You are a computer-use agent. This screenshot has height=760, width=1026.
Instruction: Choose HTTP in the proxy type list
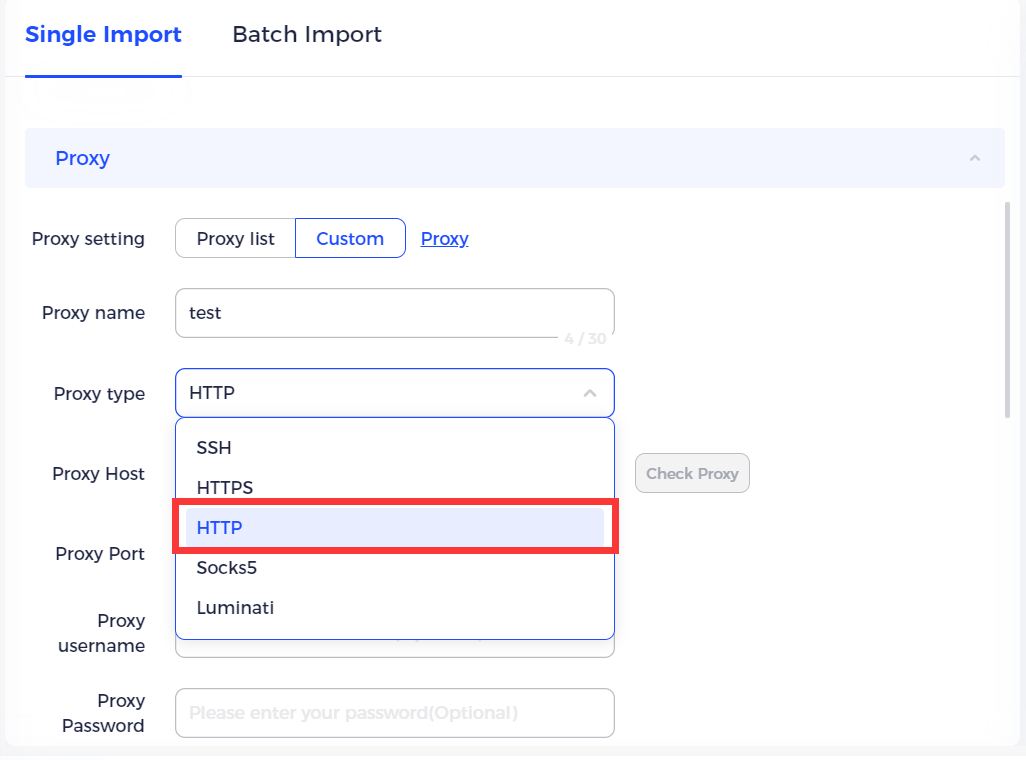(395, 528)
